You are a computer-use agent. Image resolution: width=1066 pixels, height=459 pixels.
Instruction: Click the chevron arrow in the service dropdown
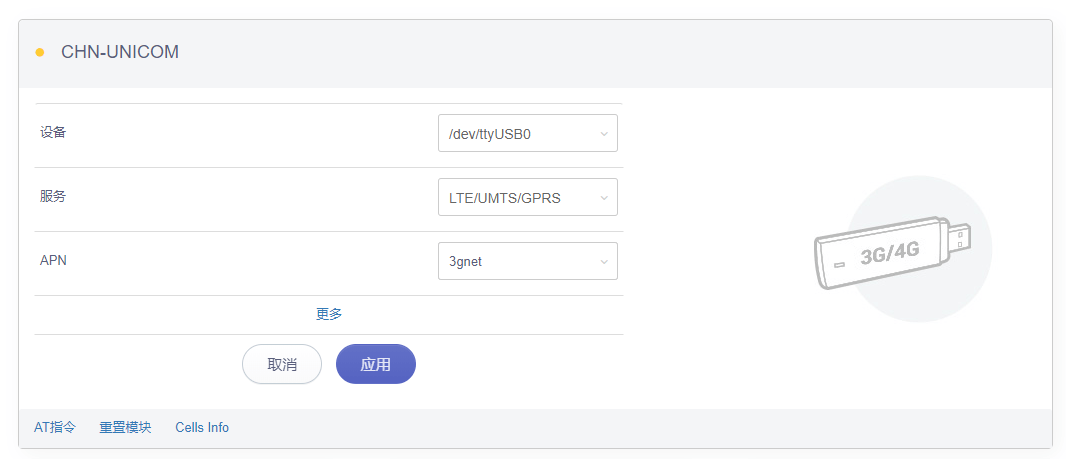coord(604,198)
